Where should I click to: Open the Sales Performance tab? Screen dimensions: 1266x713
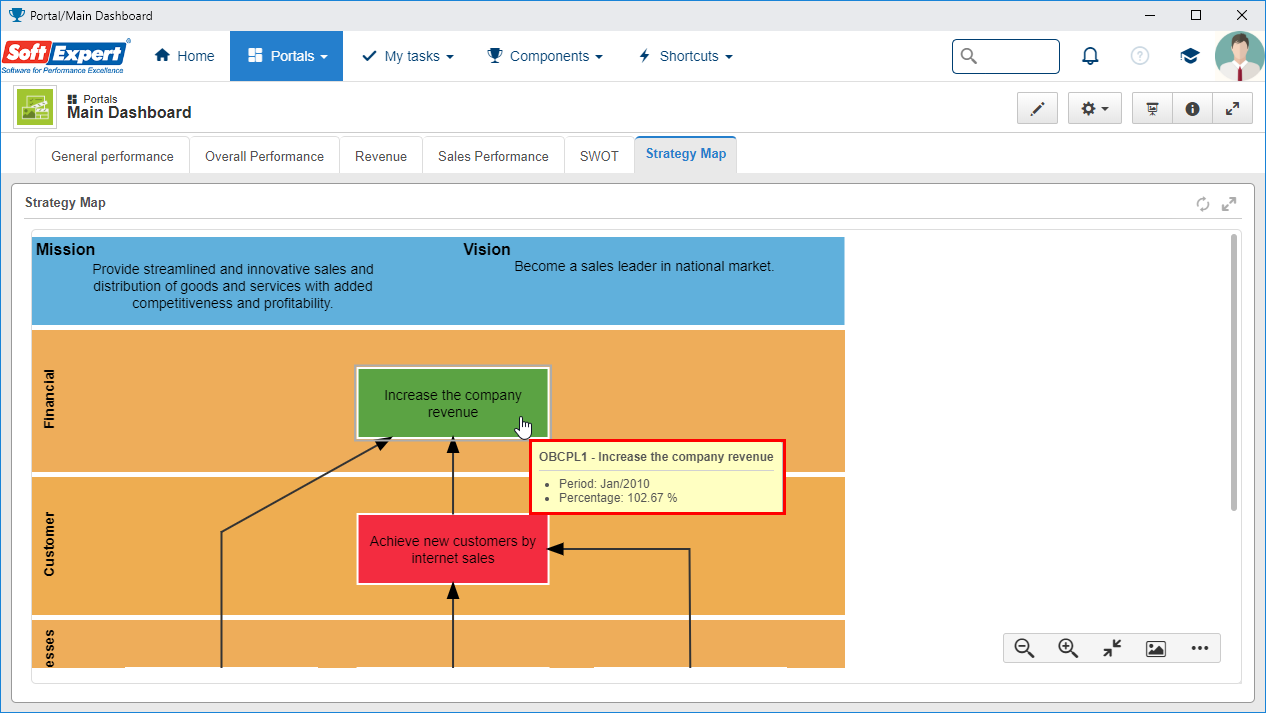click(x=494, y=156)
